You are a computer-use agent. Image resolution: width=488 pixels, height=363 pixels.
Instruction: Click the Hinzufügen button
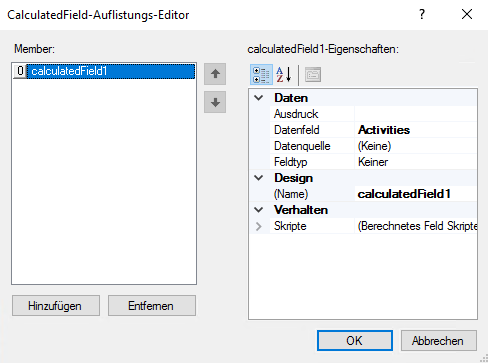point(56,306)
